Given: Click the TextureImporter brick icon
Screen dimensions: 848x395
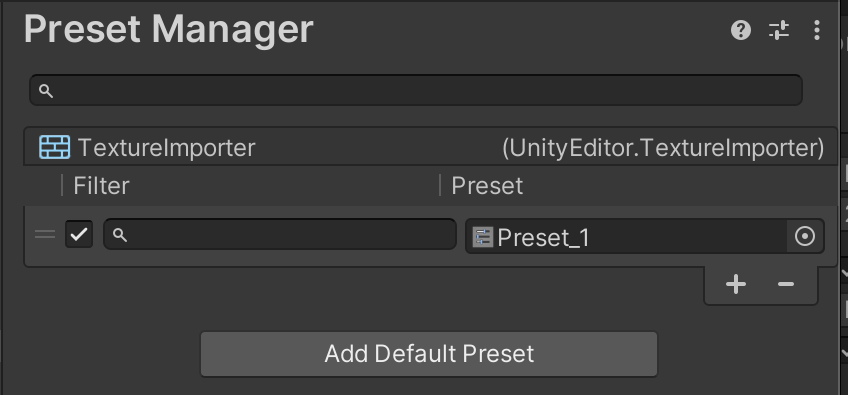Looking at the screenshot, I should click(55, 147).
